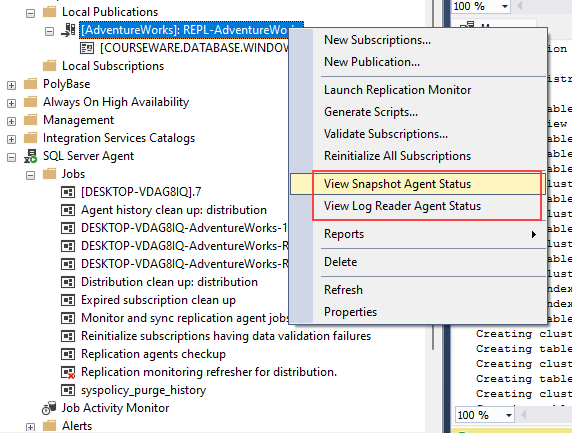Click the Local Subscriptions folder icon
Viewport: 572px width, 433px height.
click(49, 66)
